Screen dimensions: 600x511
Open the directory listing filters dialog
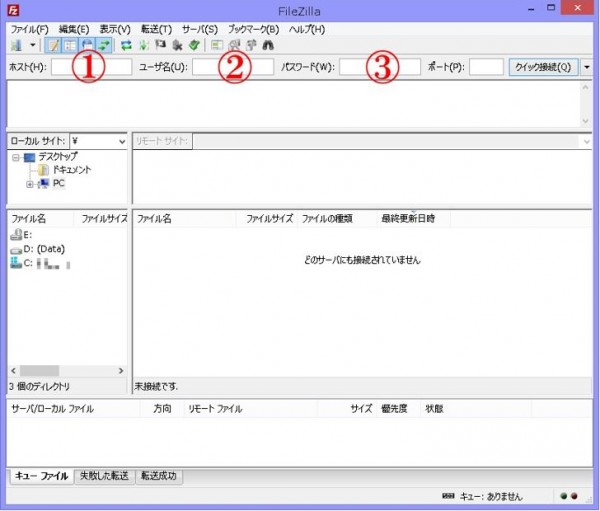[x=217, y=46]
